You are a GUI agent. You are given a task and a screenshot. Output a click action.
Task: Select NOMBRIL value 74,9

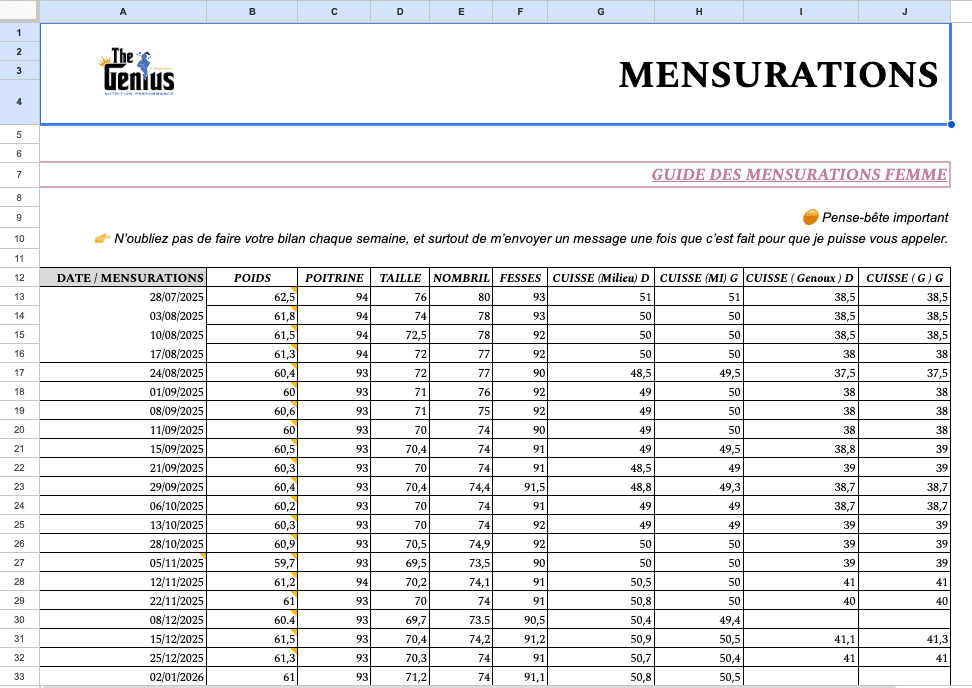461,544
